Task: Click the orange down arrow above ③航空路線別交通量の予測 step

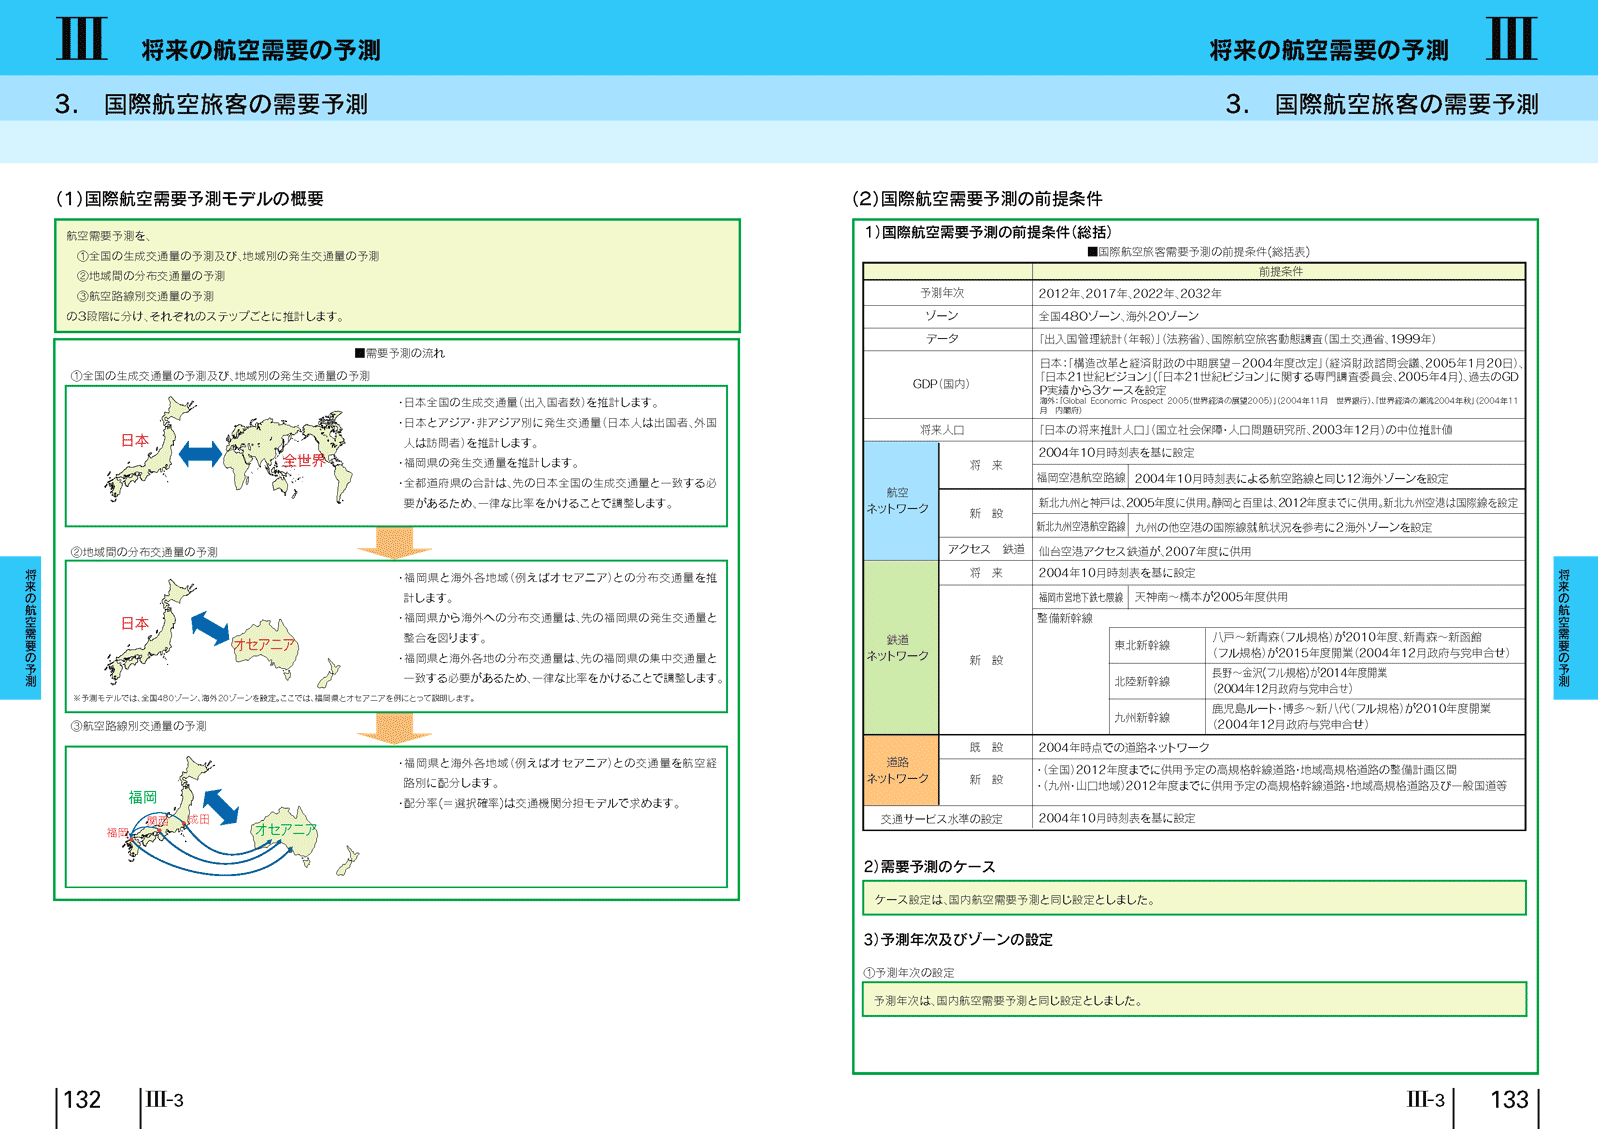Action: [x=395, y=729]
